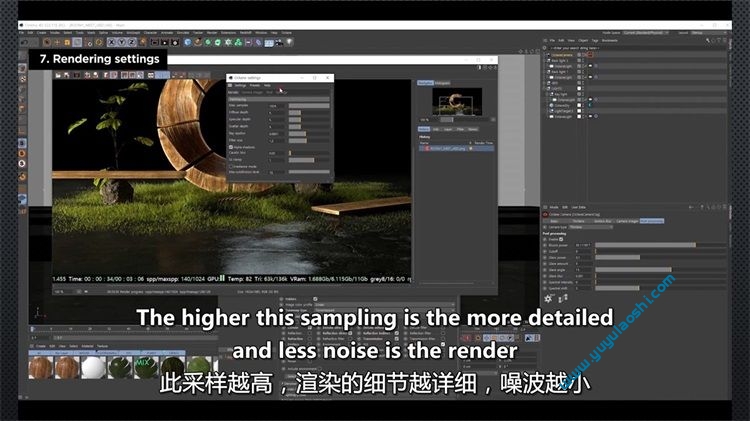The width and height of the screenshot is (750, 421).
Task: Switch to Kernels tab in Octane settings
Action: pyautogui.click(x=233, y=92)
